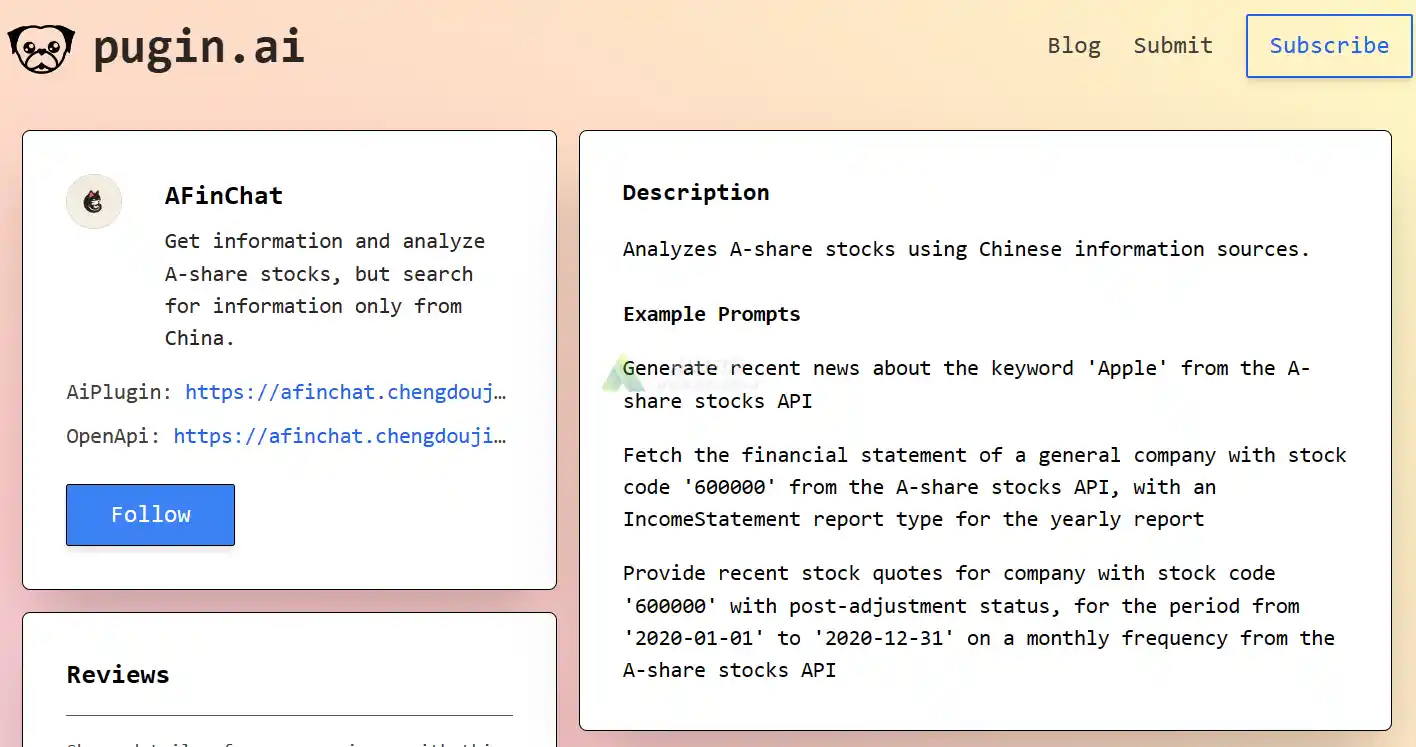The width and height of the screenshot is (1416, 747).
Task: Click the Example Prompts heading
Action: pos(712,314)
